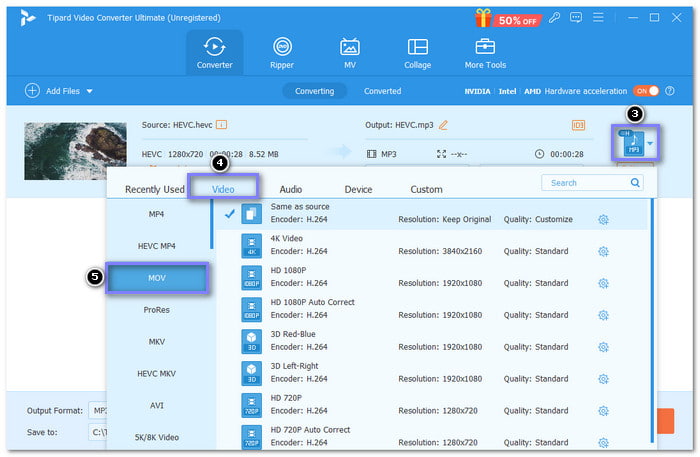
Task: Open the MV maker module
Action: pyautogui.click(x=350, y=53)
